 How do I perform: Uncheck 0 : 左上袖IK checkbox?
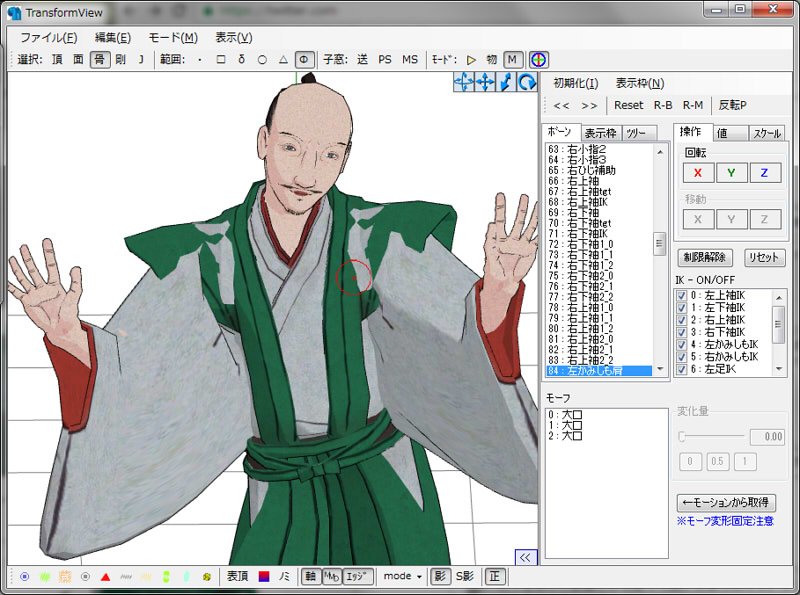click(681, 295)
